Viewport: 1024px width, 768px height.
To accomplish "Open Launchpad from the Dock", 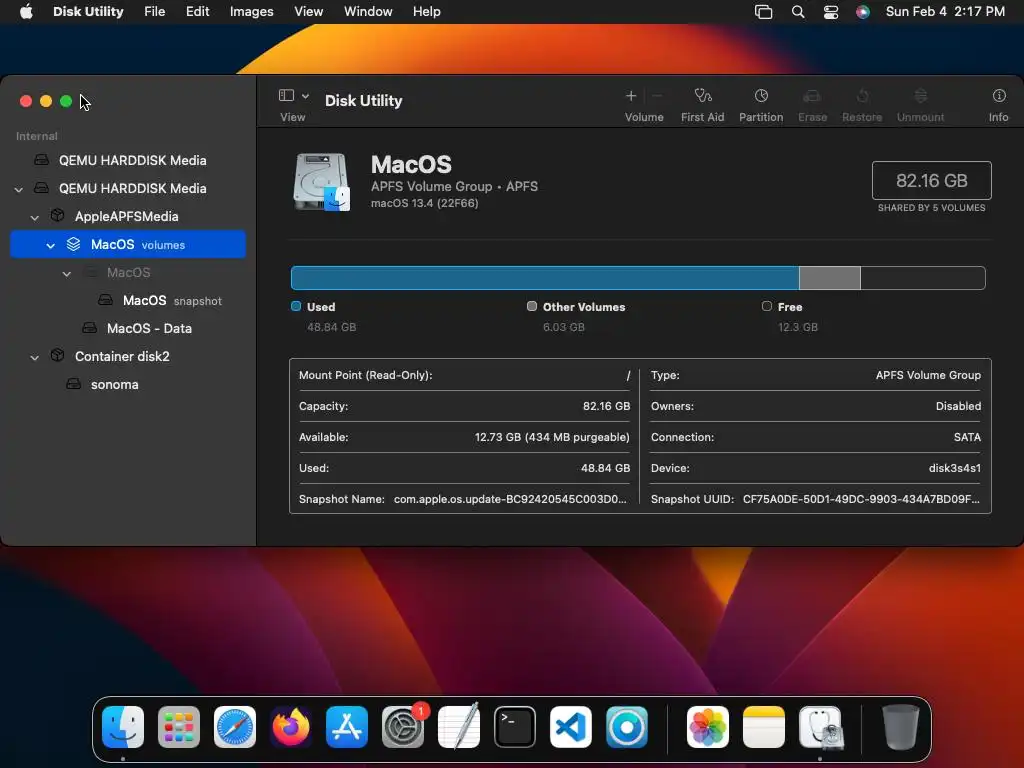I will [179, 727].
